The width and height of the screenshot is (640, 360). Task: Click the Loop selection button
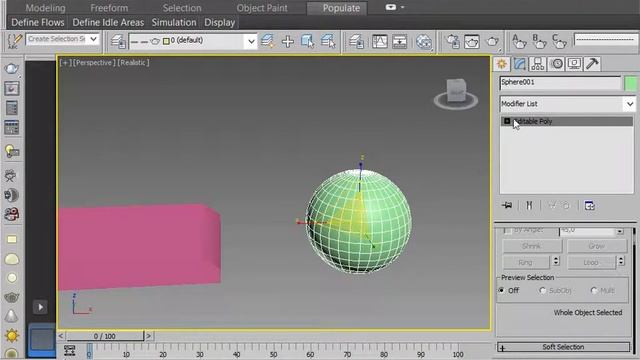(591, 262)
